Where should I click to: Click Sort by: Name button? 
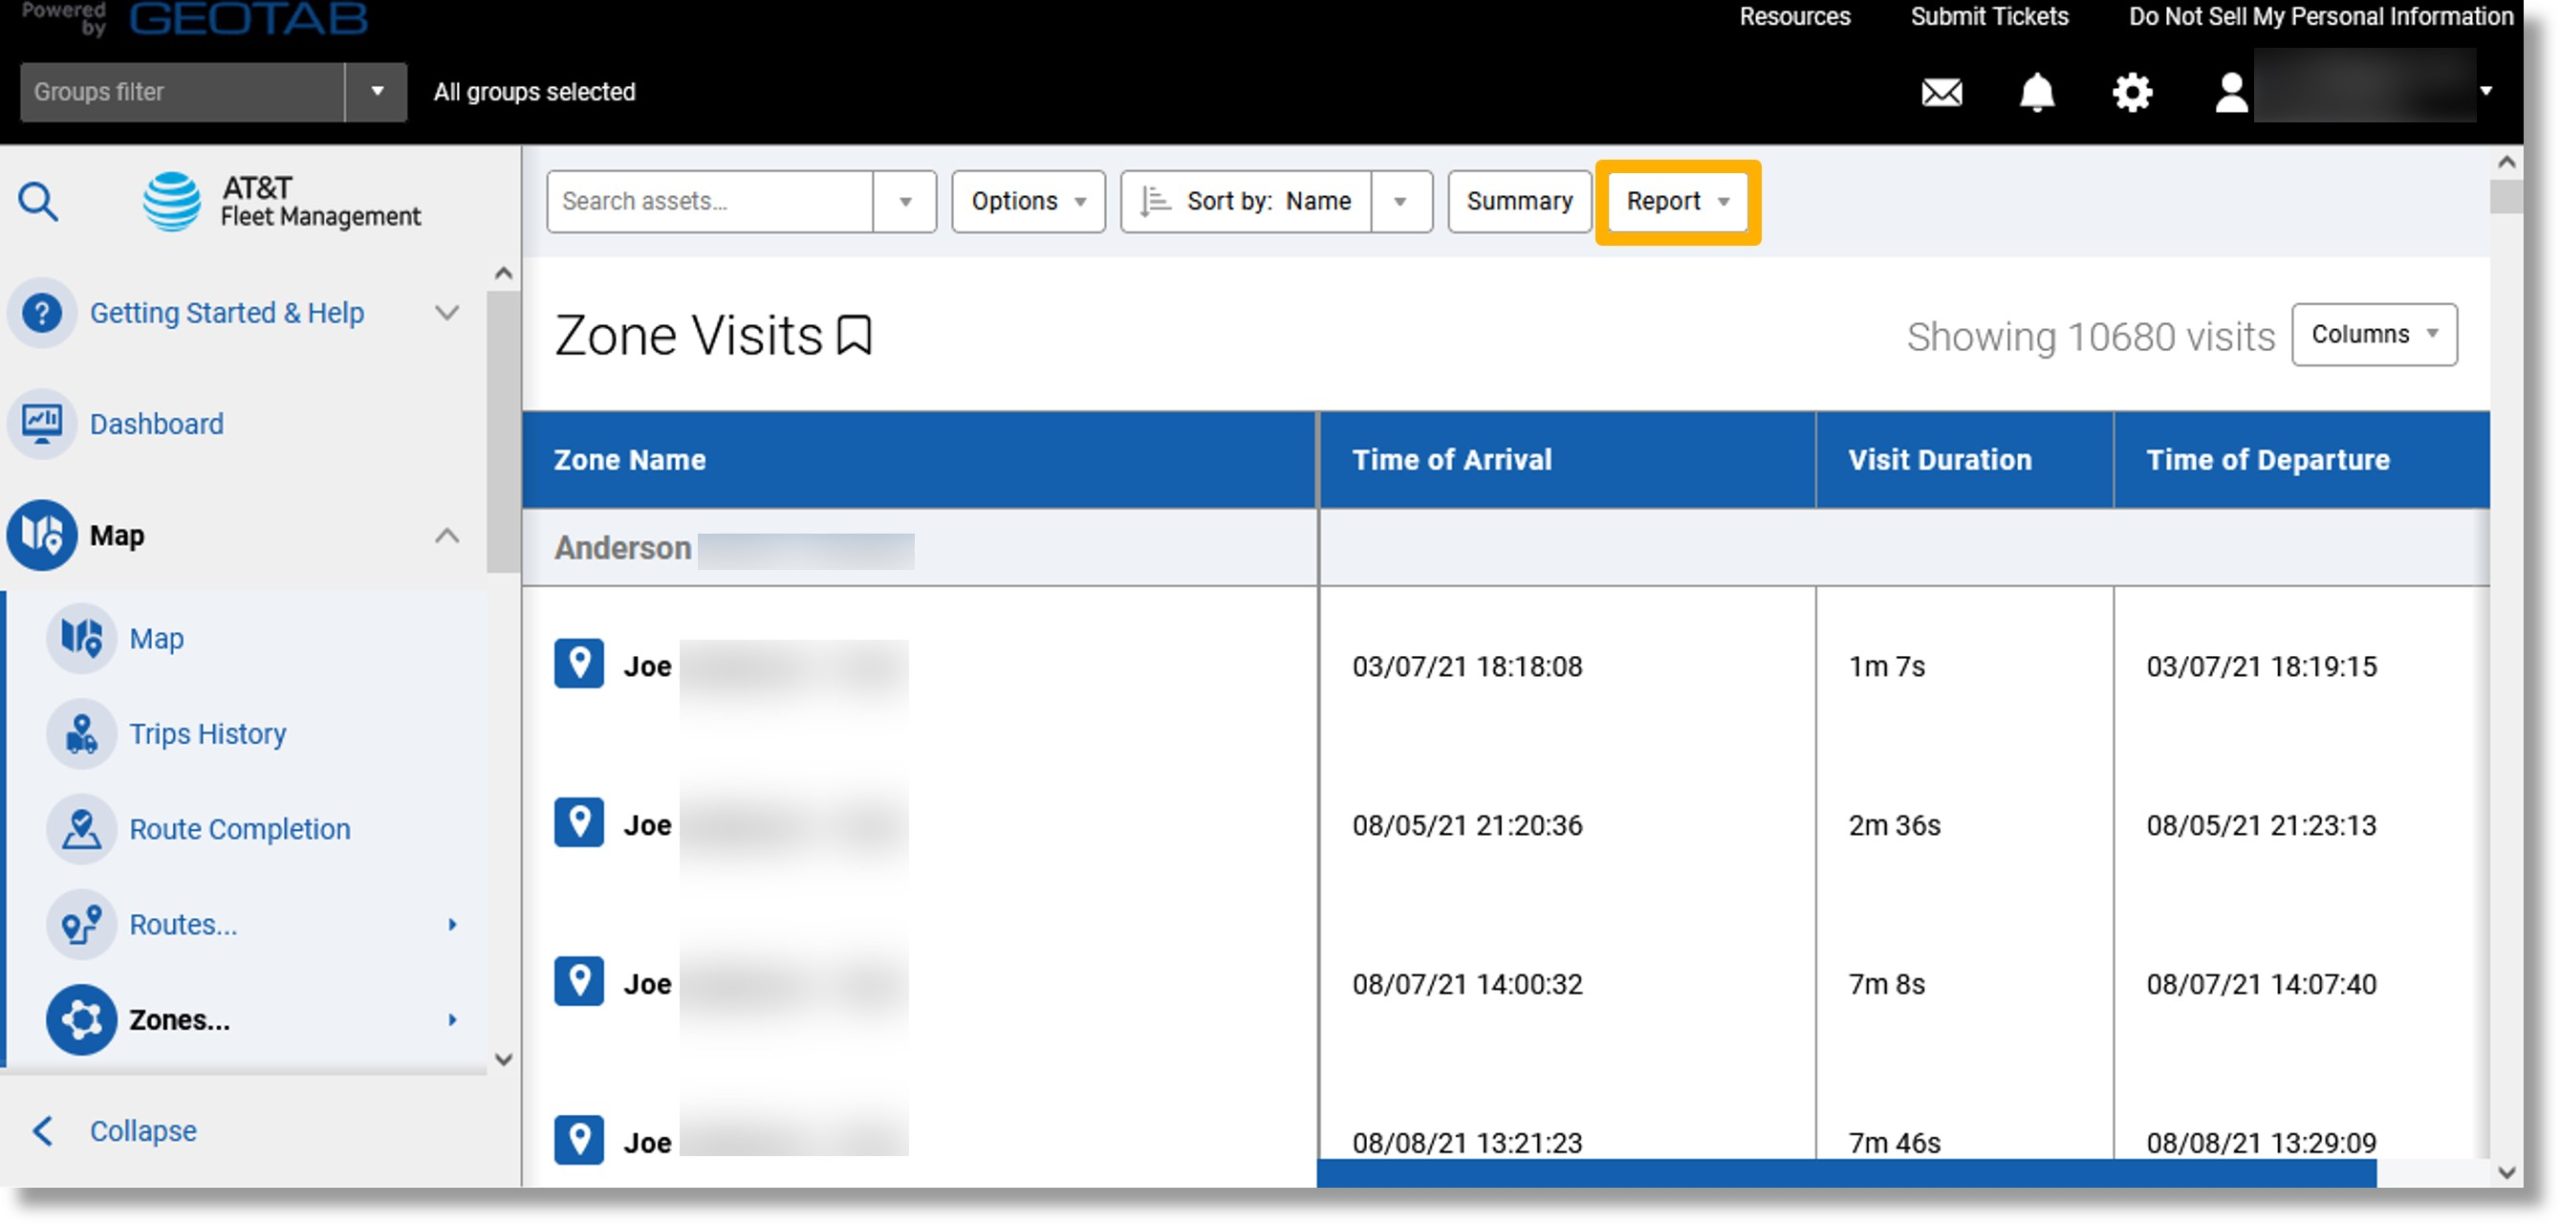[x=1247, y=202]
